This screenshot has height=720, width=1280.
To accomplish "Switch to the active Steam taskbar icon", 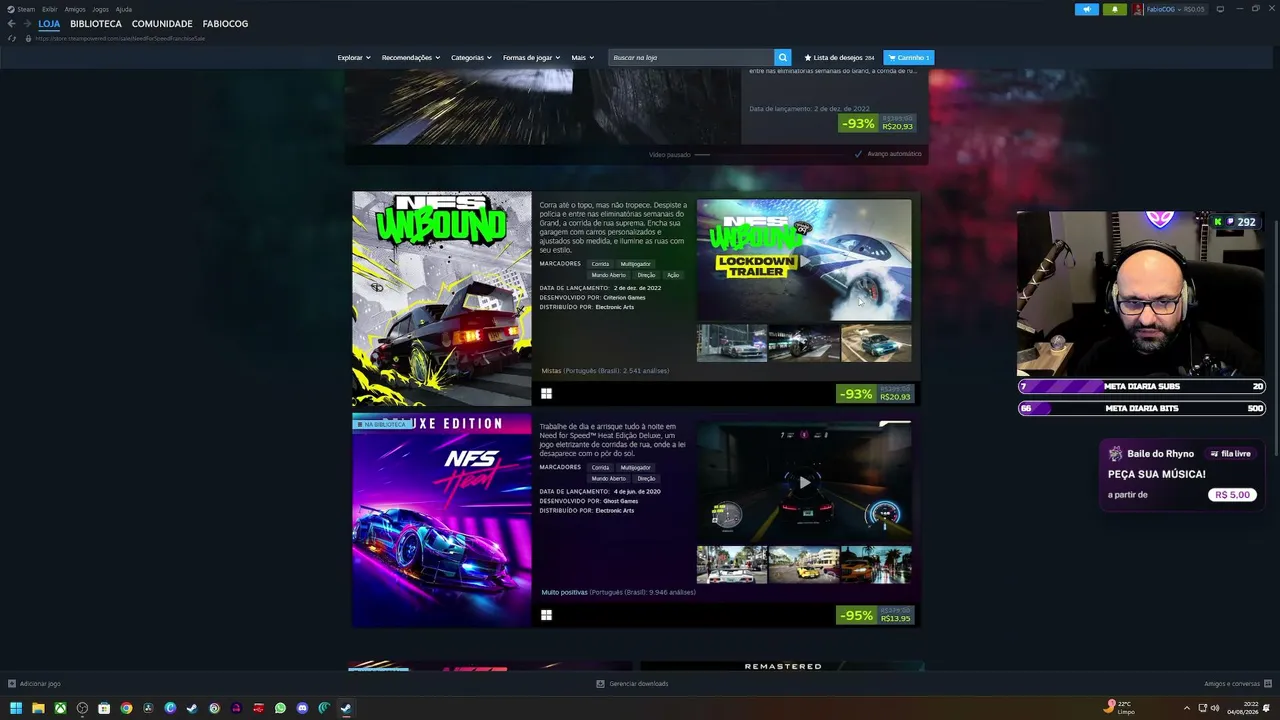I will coord(346,708).
